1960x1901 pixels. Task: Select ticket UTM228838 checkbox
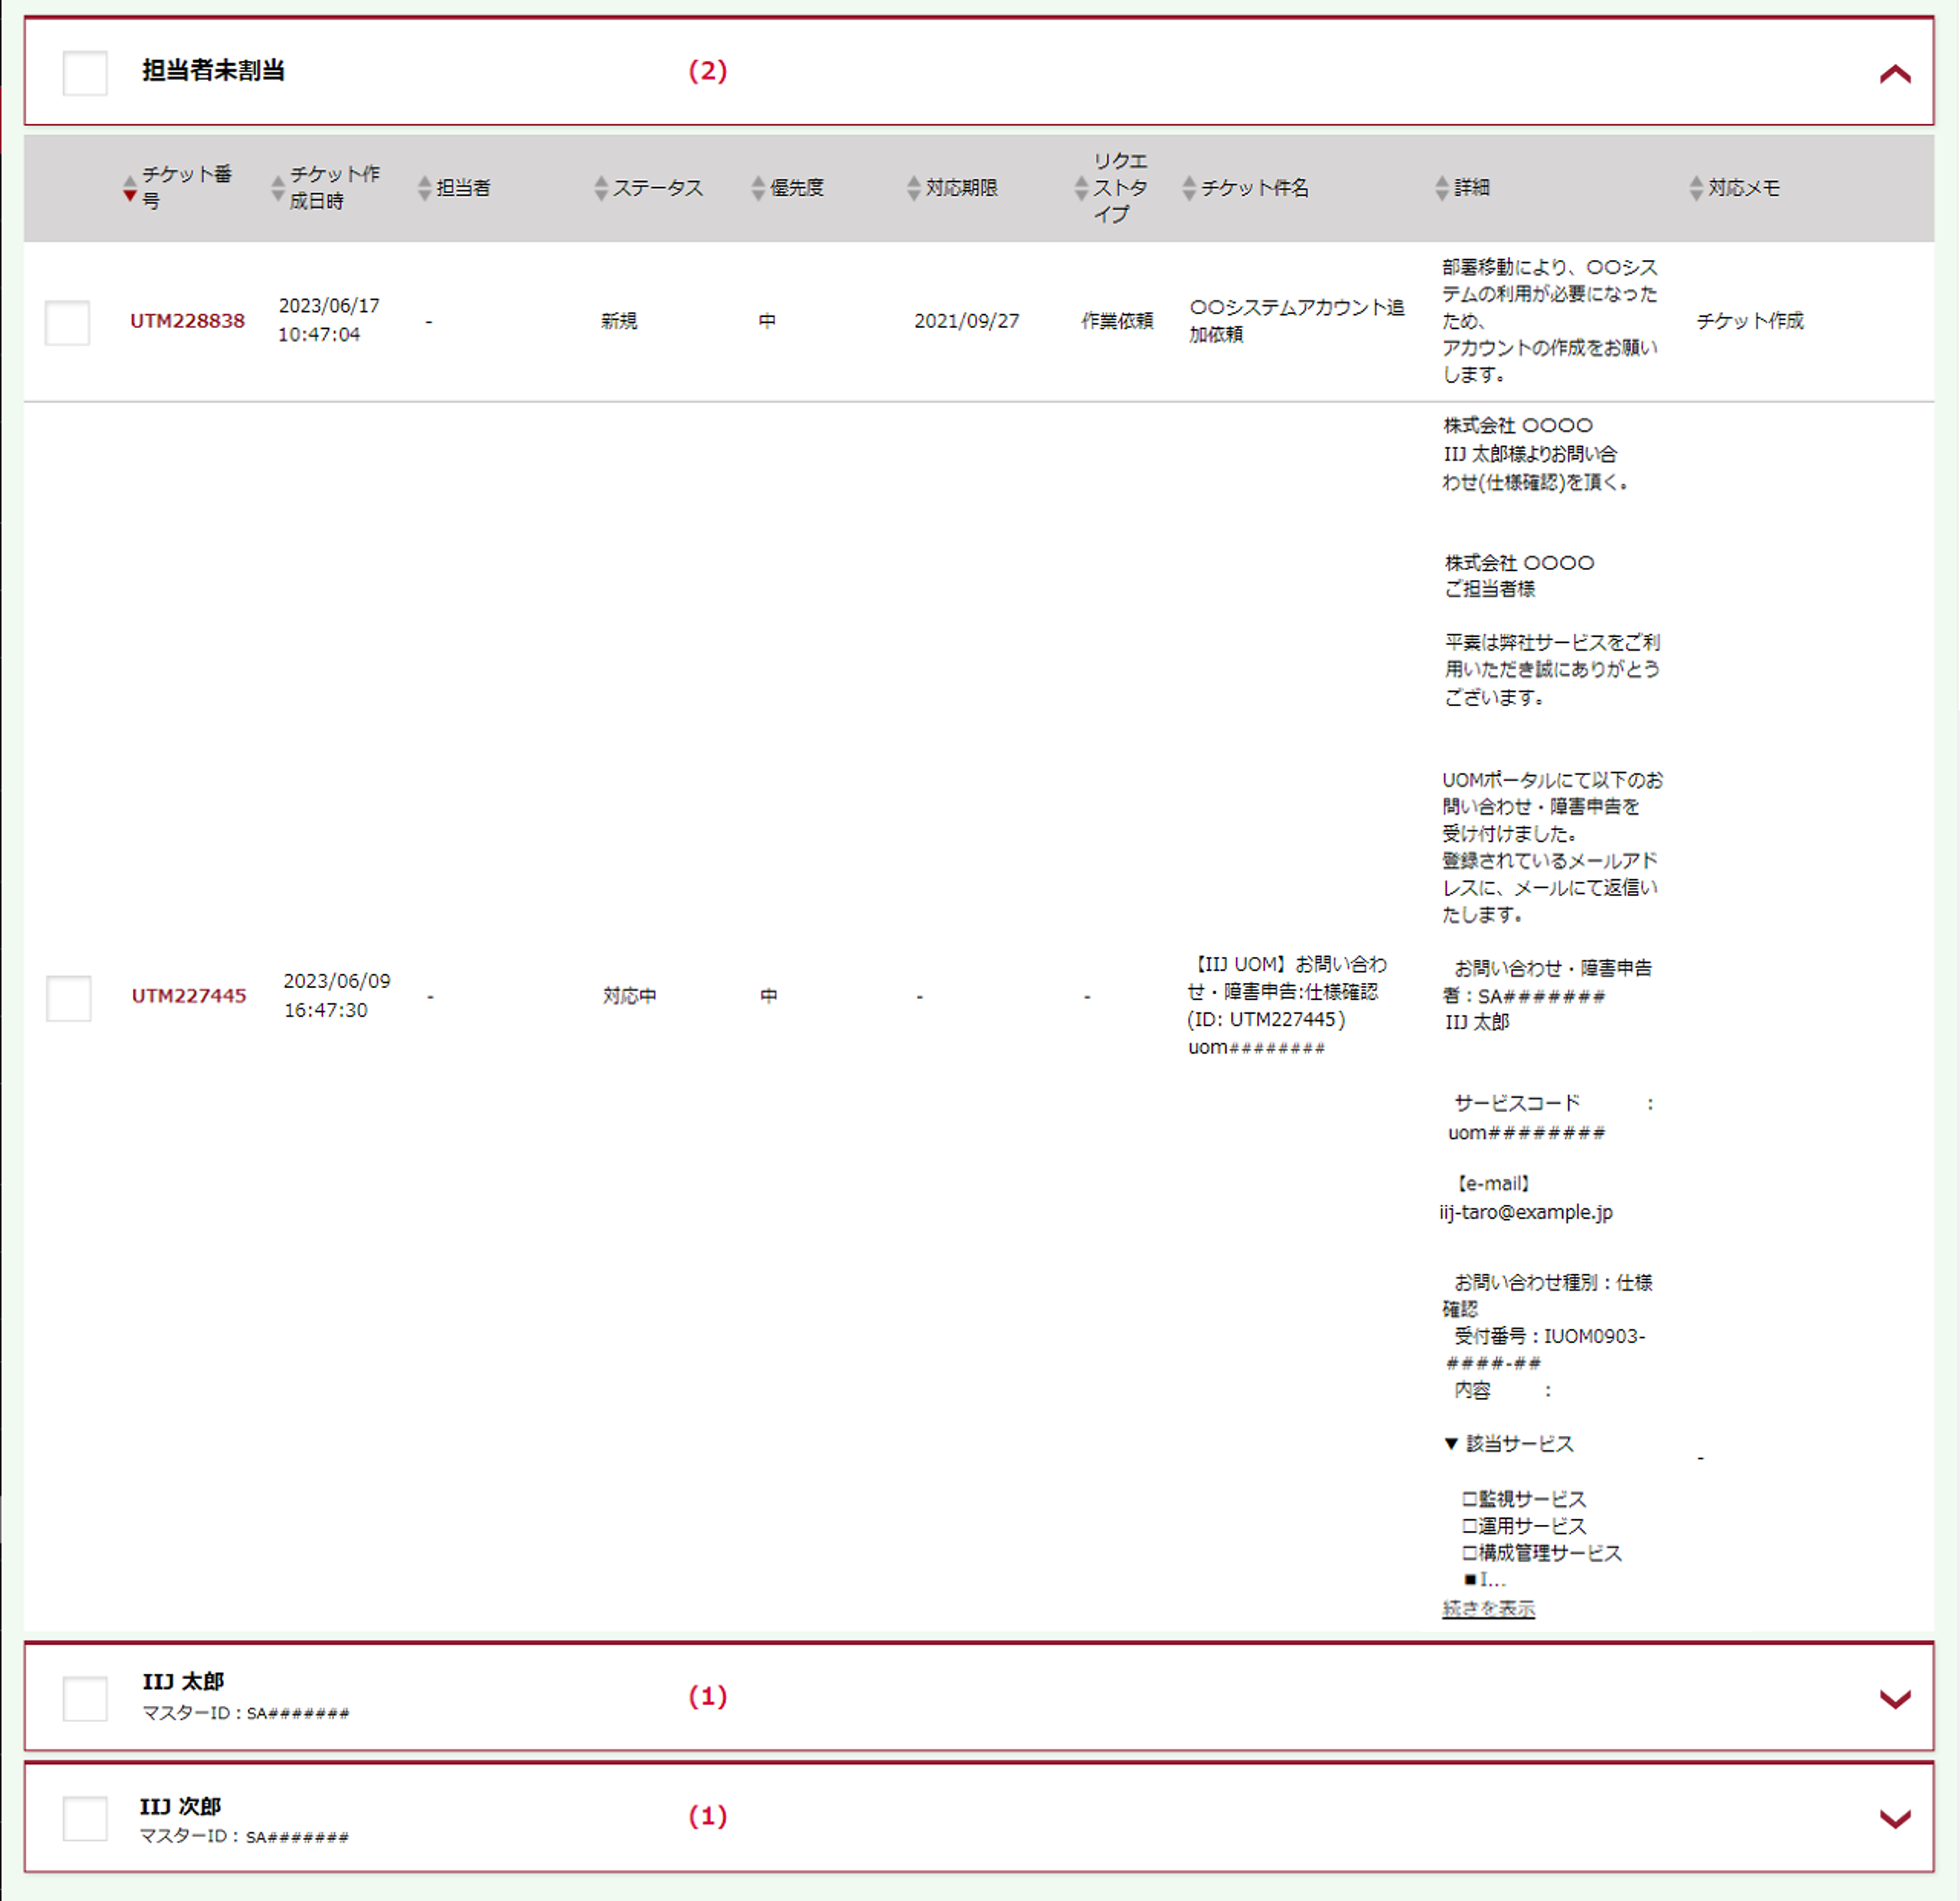(68, 322)
